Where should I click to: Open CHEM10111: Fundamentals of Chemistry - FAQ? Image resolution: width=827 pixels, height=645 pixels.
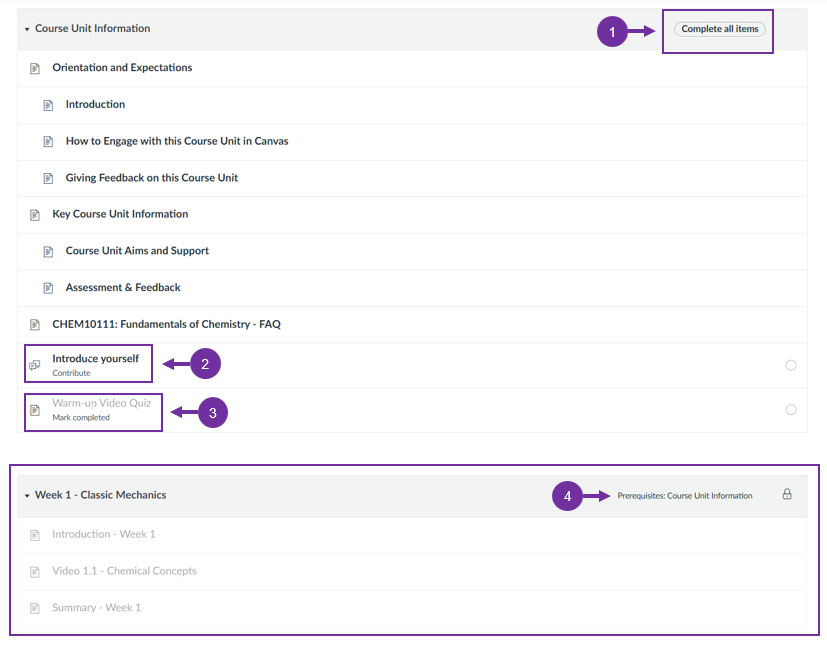coord(166,324)
